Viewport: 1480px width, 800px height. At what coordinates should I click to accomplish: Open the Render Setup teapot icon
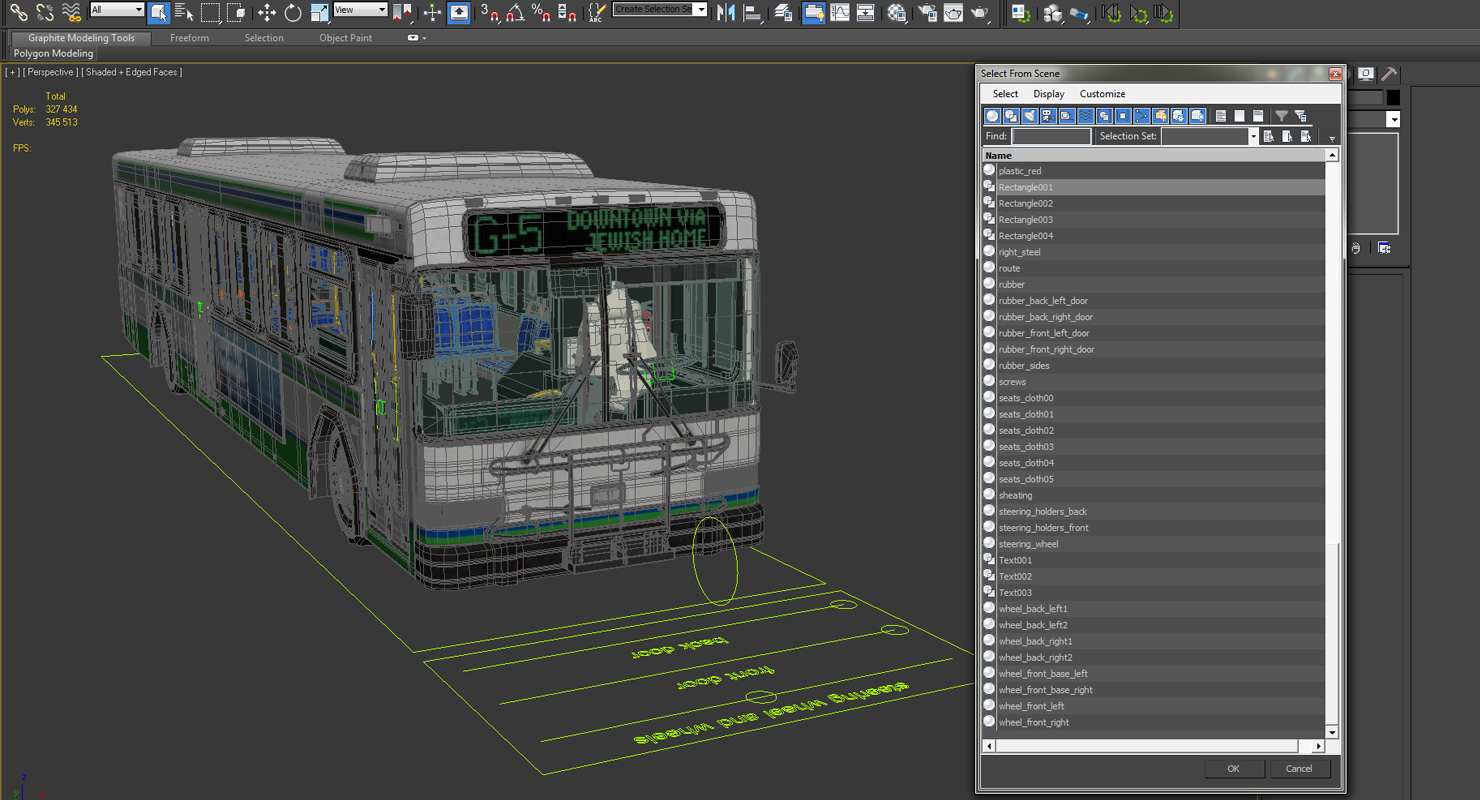tap(928, 12)
